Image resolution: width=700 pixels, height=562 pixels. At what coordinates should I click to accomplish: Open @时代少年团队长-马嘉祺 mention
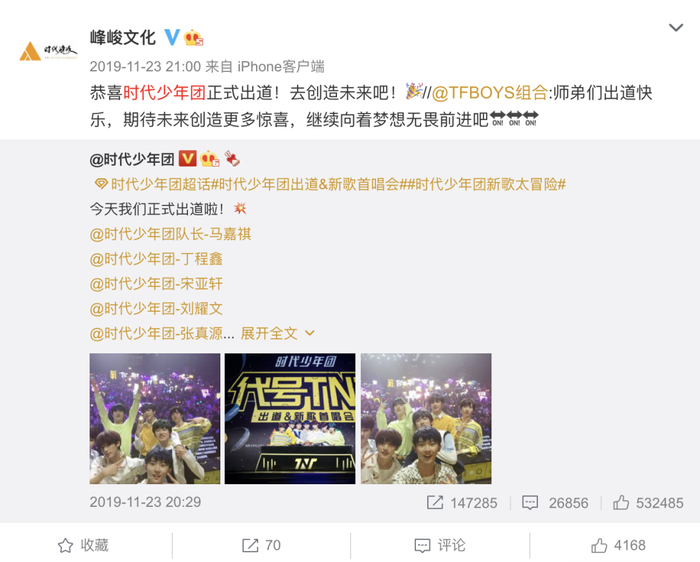(x=171, y=234)
